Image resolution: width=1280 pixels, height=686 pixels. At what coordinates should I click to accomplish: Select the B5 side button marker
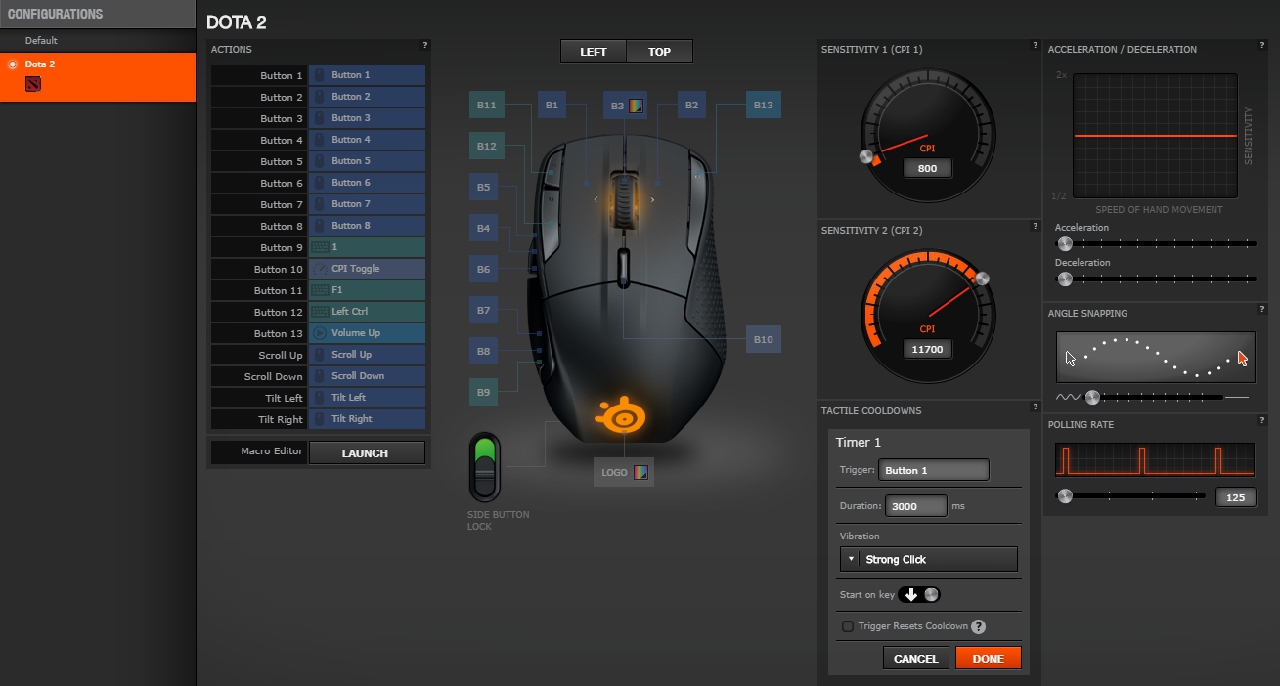[x=484, y=187]
